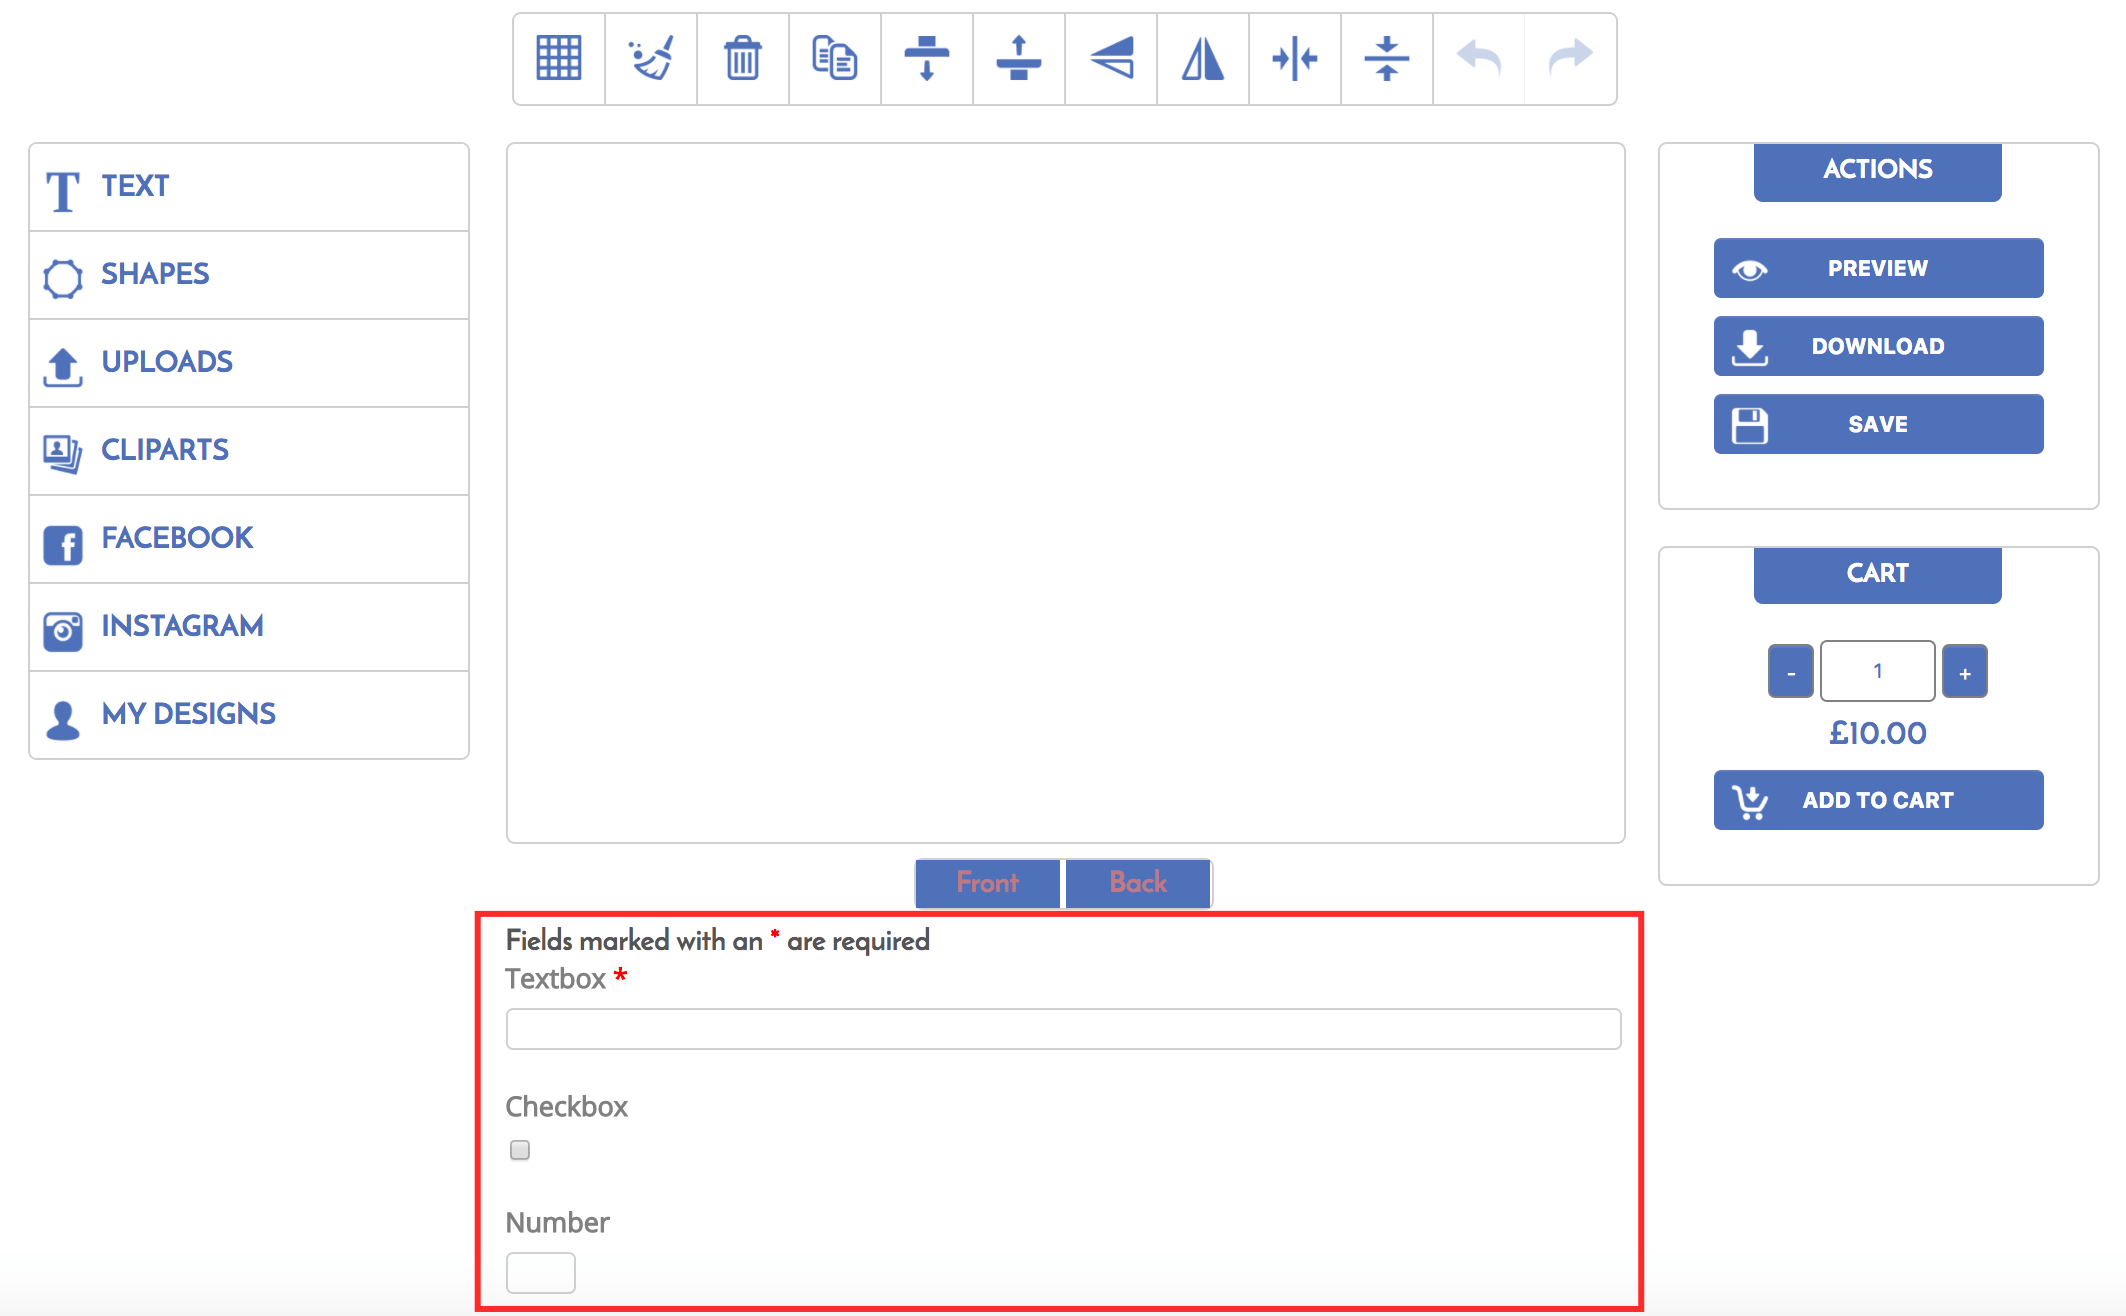
Task: Click the center vertically icon
Action: 1387,58
